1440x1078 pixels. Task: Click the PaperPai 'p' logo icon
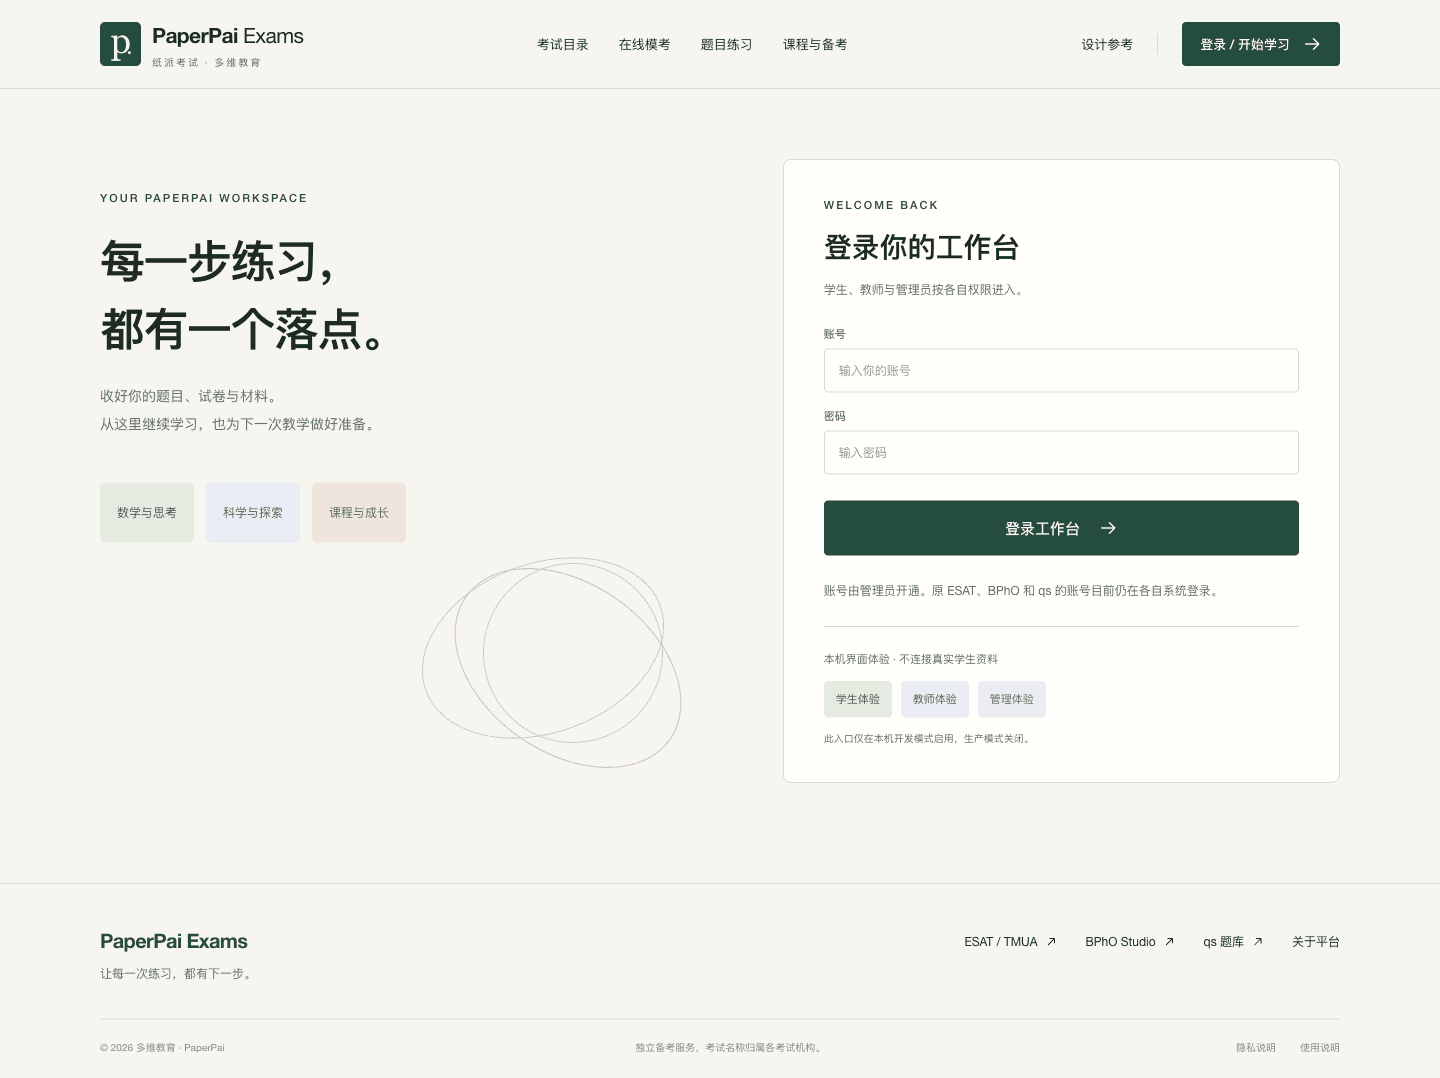pos(120,44)
